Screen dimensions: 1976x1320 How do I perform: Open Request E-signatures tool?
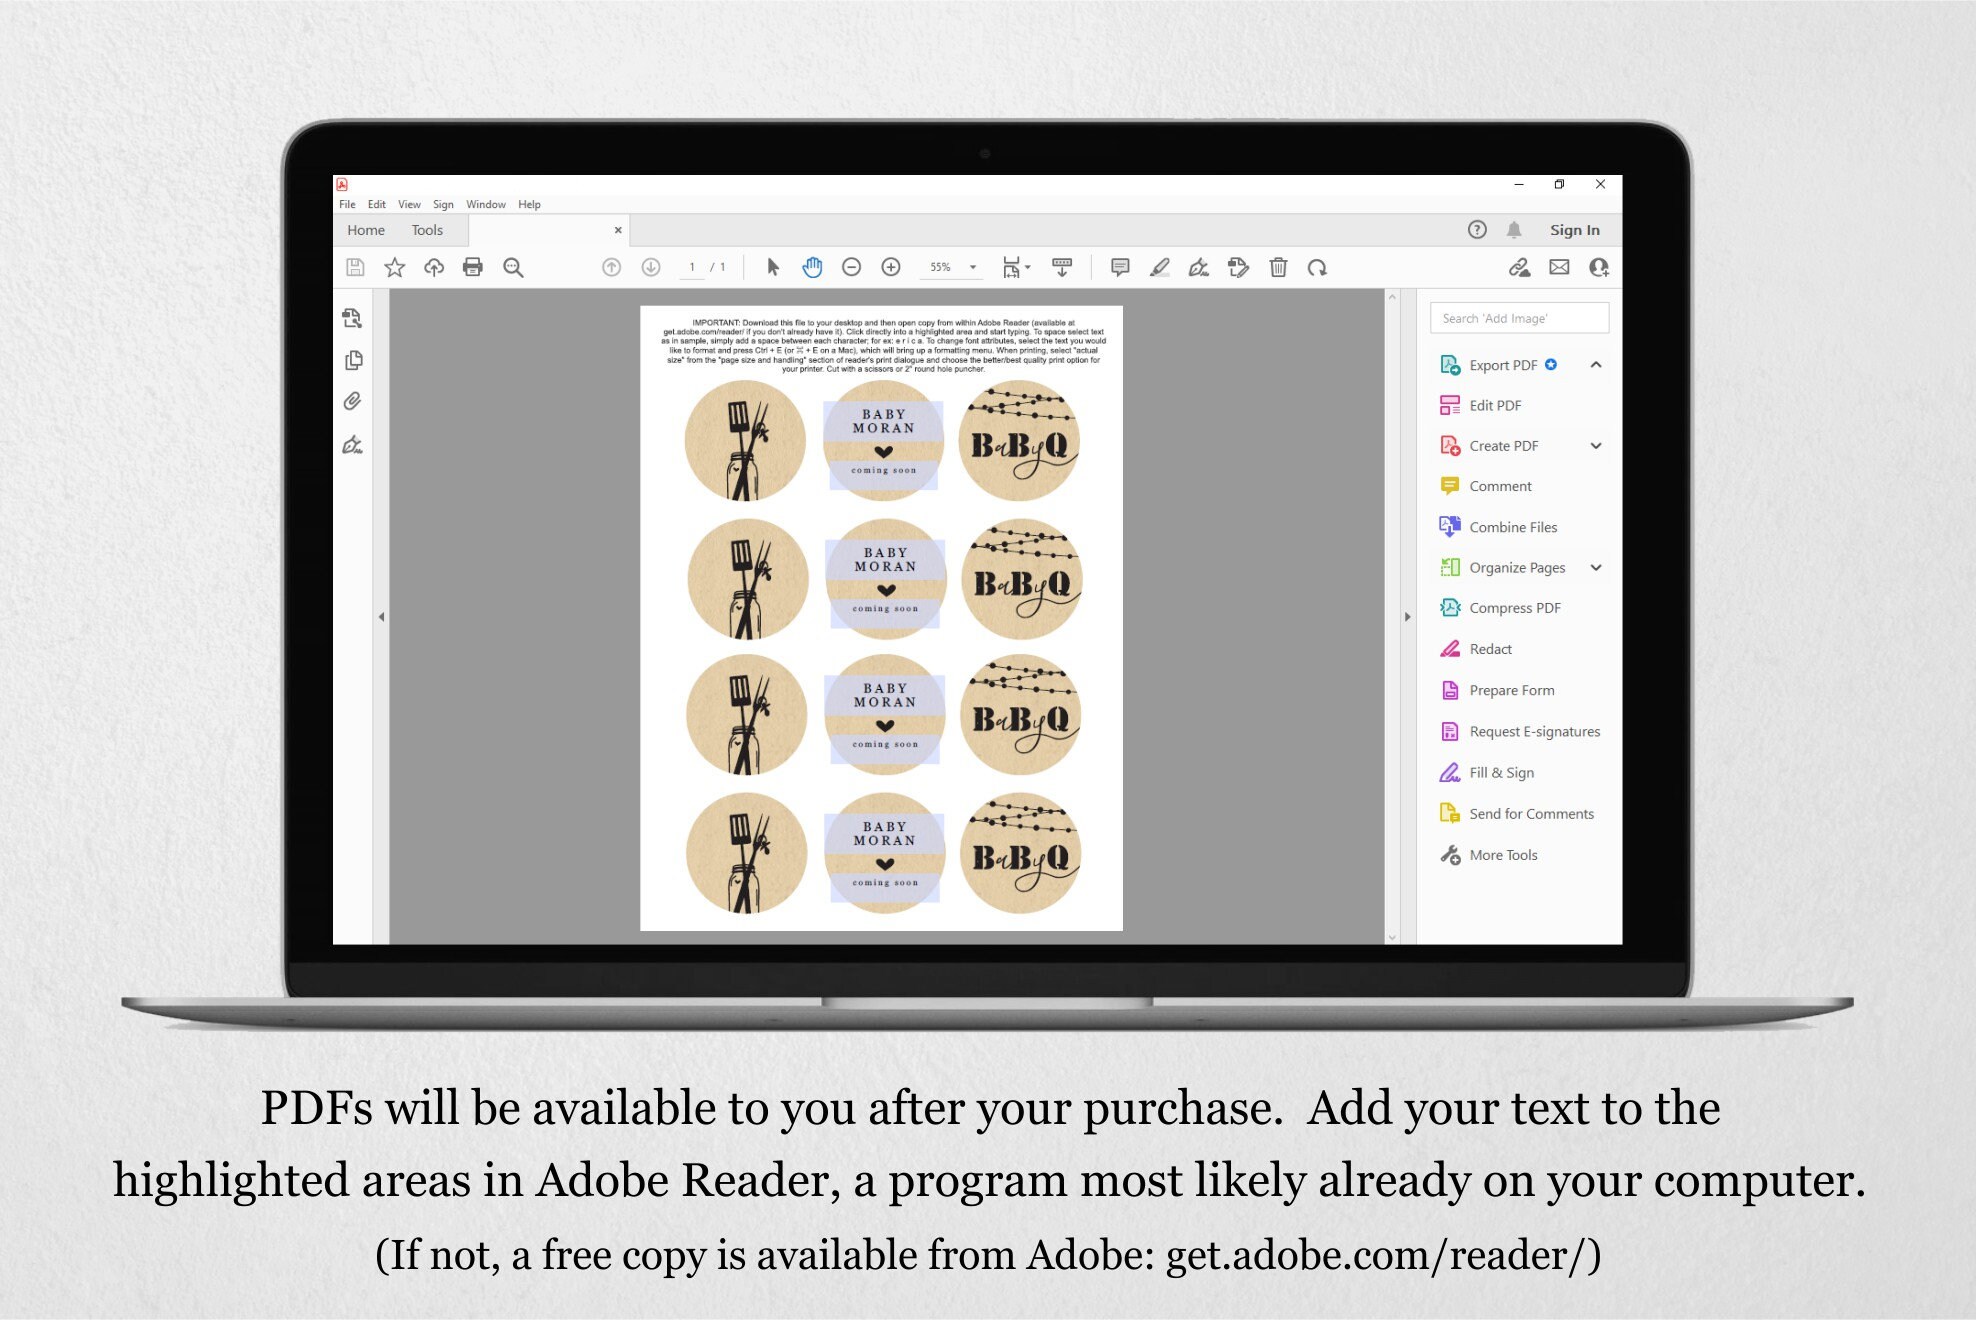(x=1520, y=732)
